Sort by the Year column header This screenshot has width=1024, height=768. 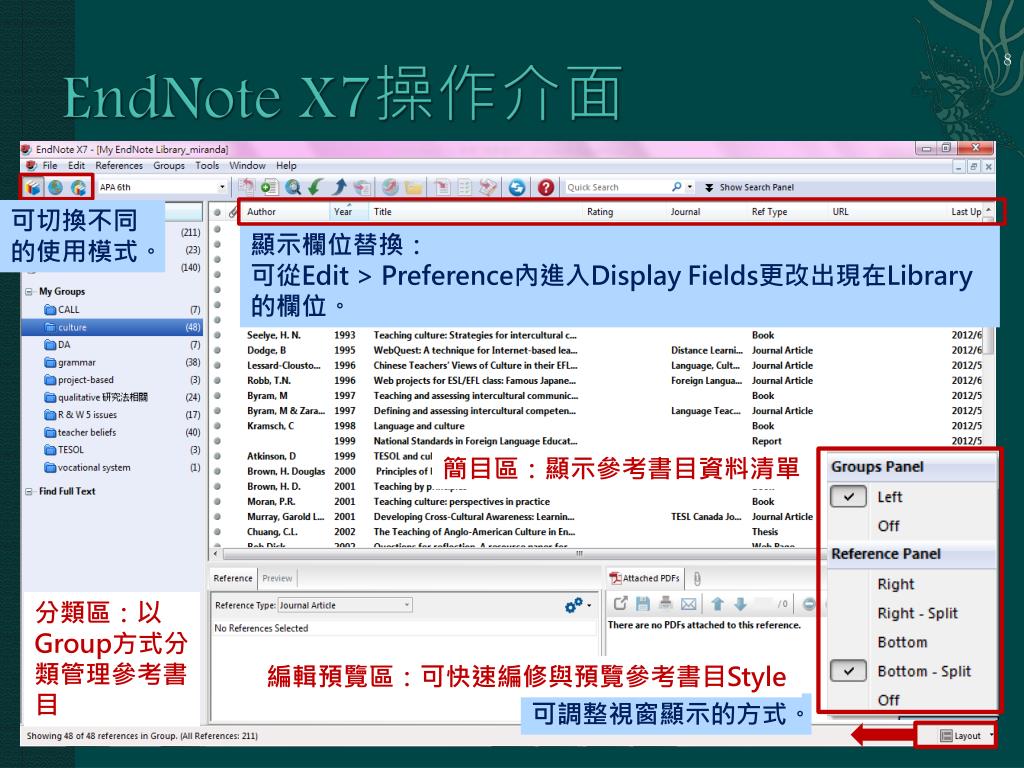(349, 212)
